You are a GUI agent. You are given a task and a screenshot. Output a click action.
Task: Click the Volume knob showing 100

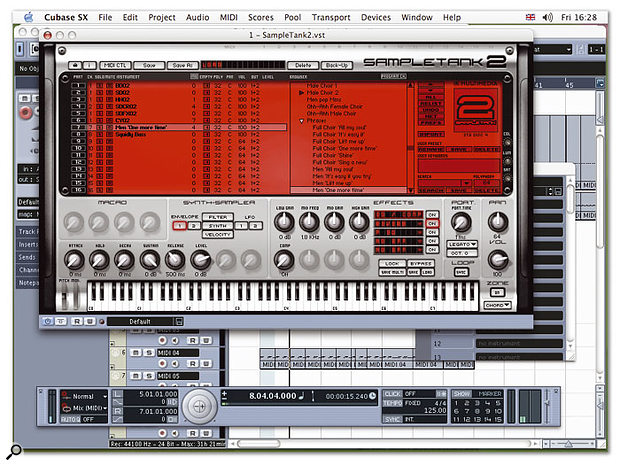(497, 260)
